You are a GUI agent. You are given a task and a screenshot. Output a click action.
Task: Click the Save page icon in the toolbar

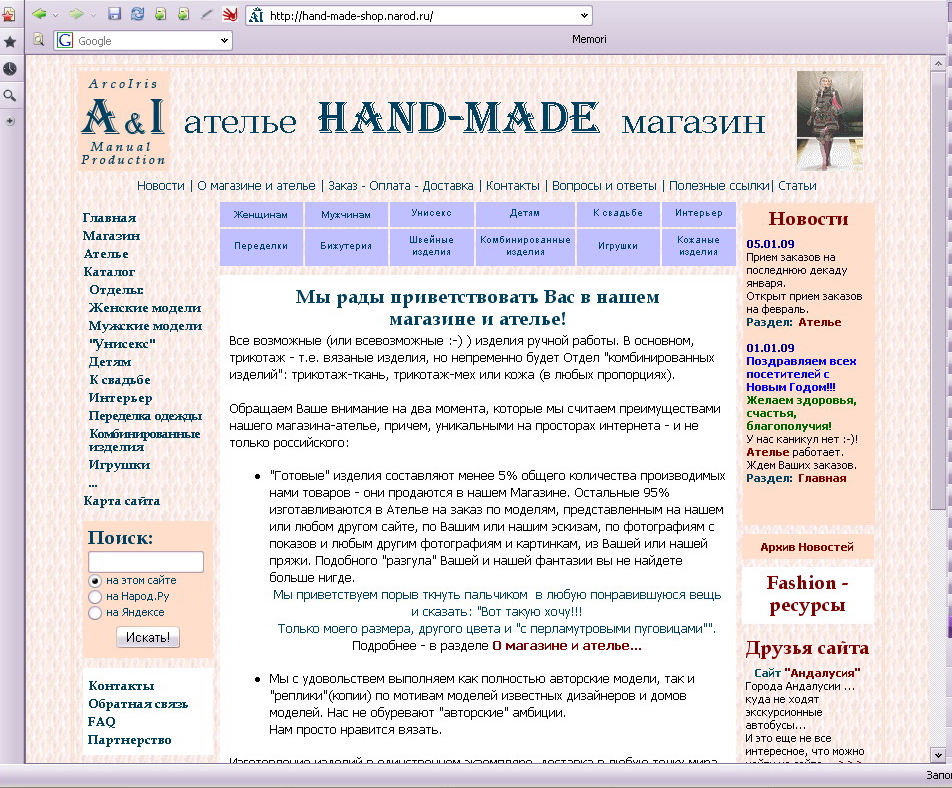(x=115, y=14)
